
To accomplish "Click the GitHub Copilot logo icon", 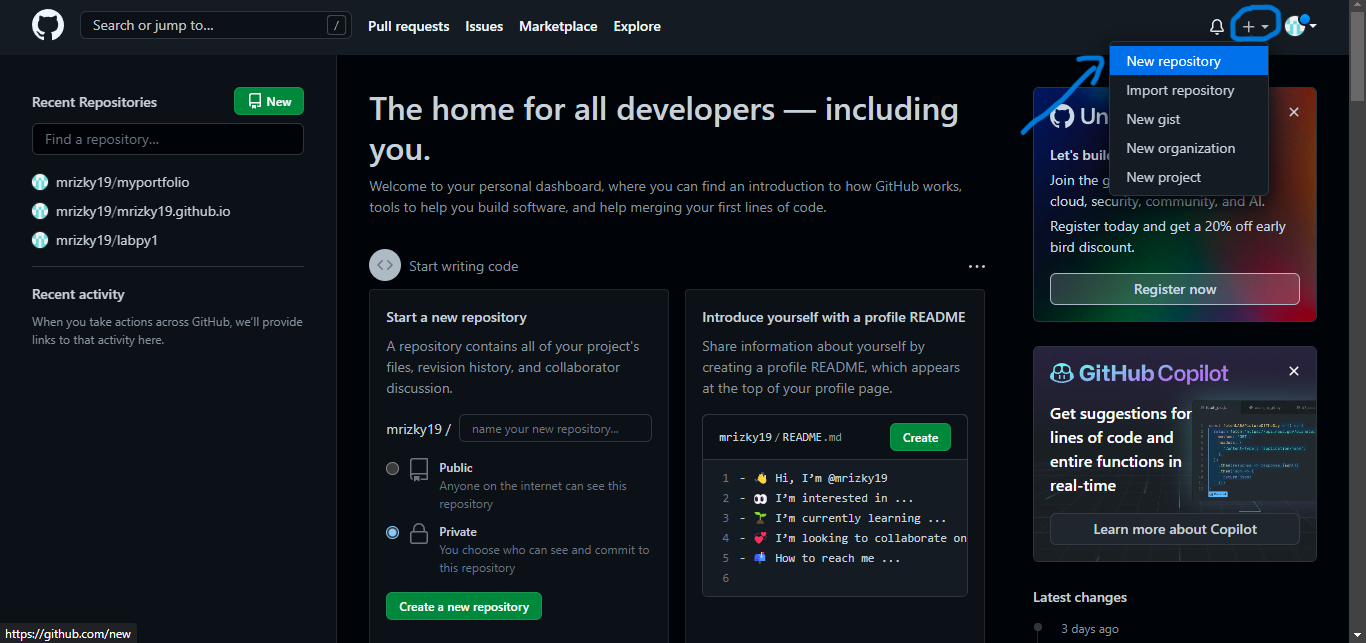I will pyautogui.click(x=1062, y=372).
